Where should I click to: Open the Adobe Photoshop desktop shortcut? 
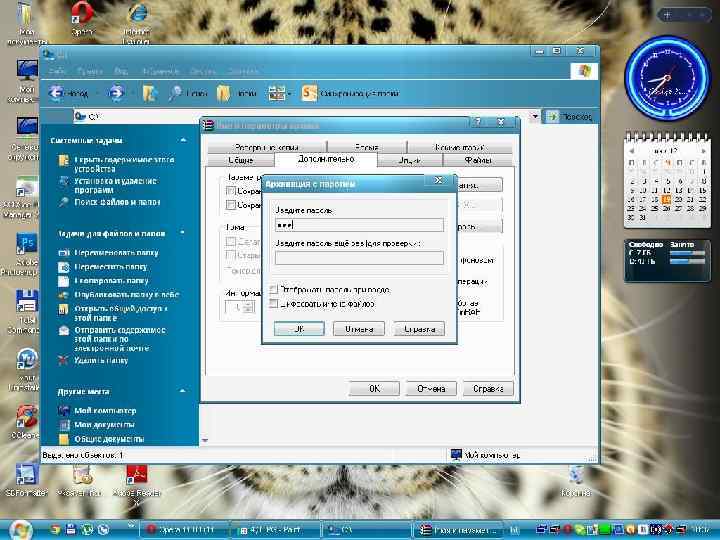tap(25, 254)
